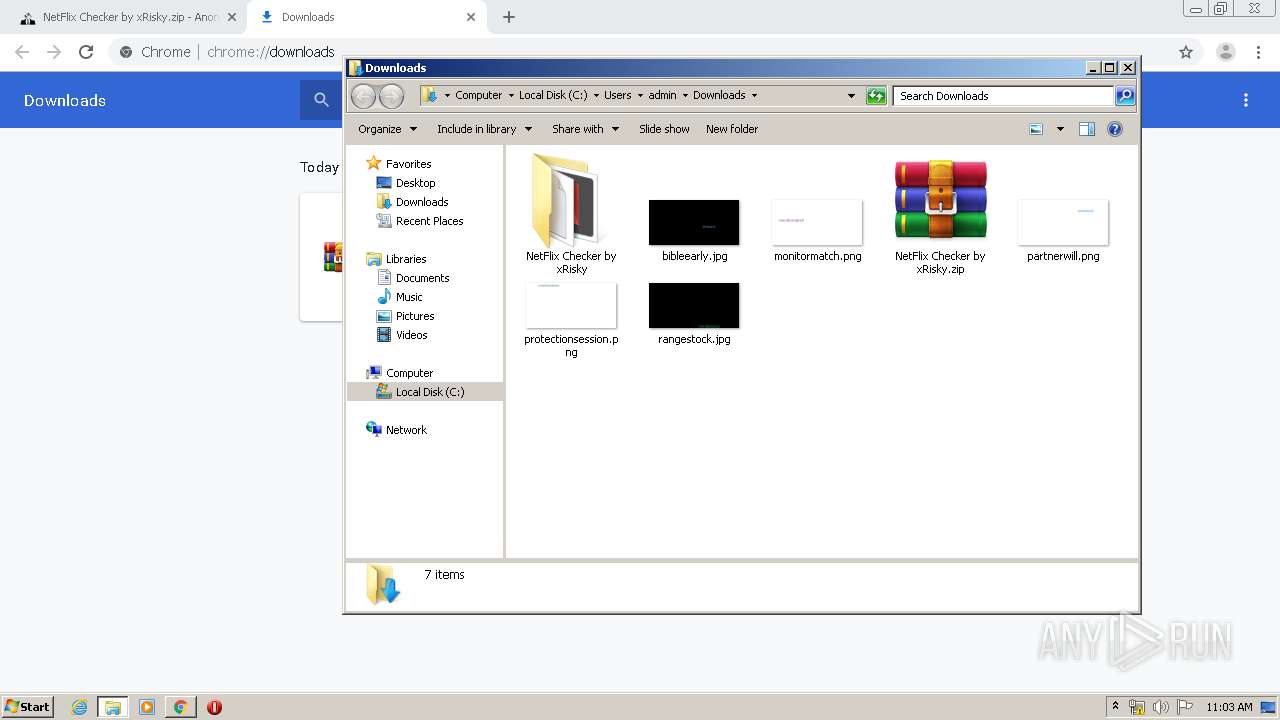Click the Change your view icon
1280x720 pixels.
[1036, 129]
